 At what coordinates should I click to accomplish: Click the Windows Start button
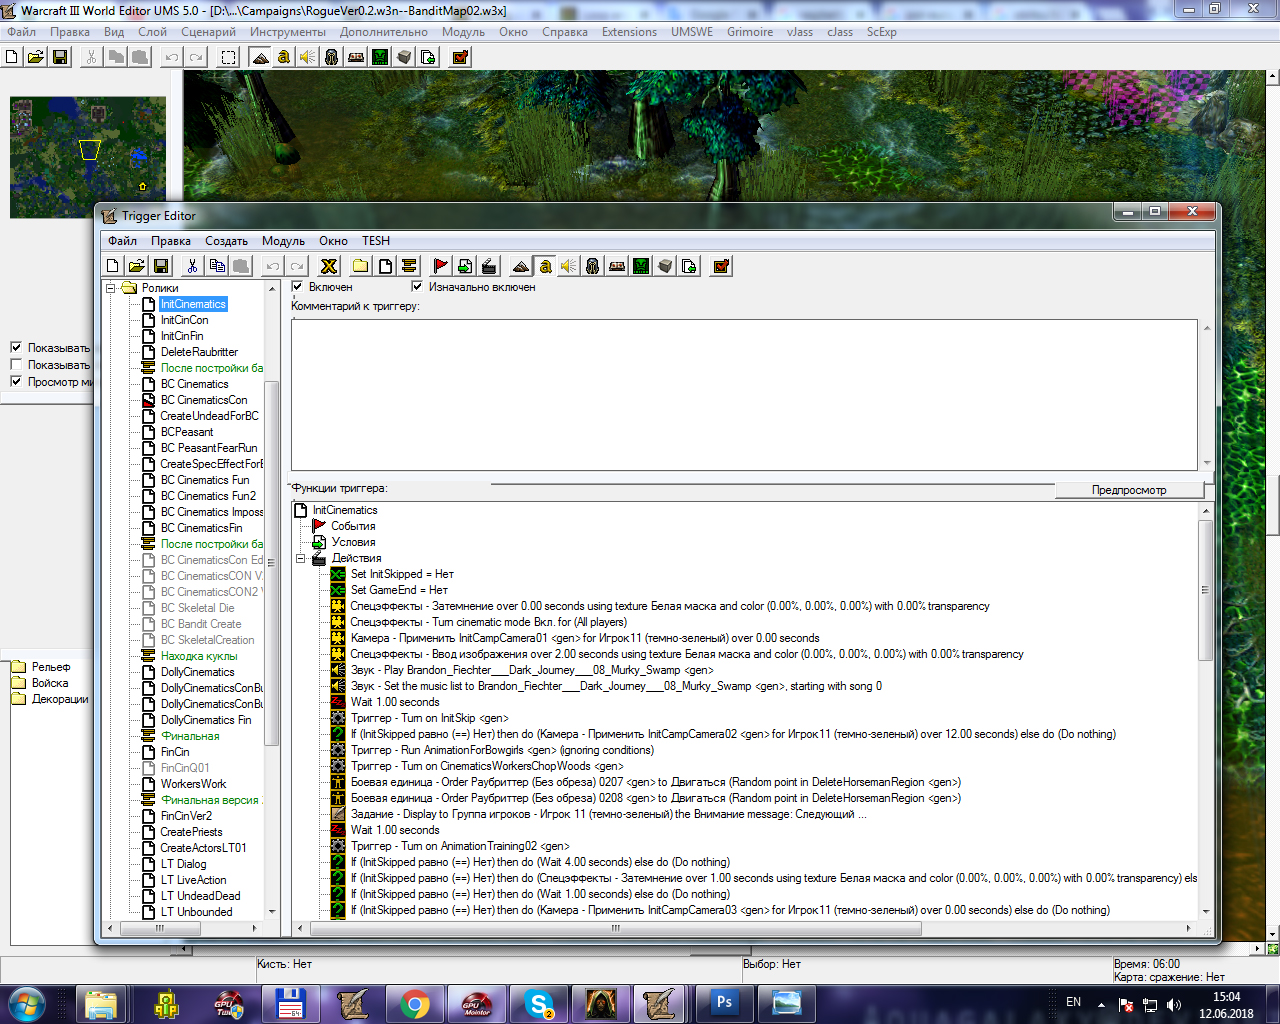[x=27, y=1004]
